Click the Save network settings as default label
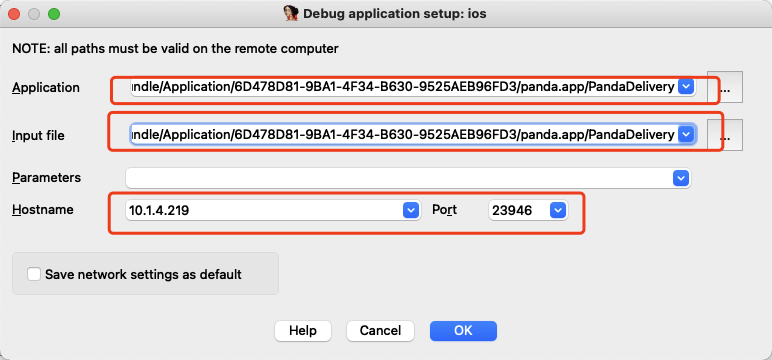772x360 pixels. pyautogui.click(x=143, y=274)
